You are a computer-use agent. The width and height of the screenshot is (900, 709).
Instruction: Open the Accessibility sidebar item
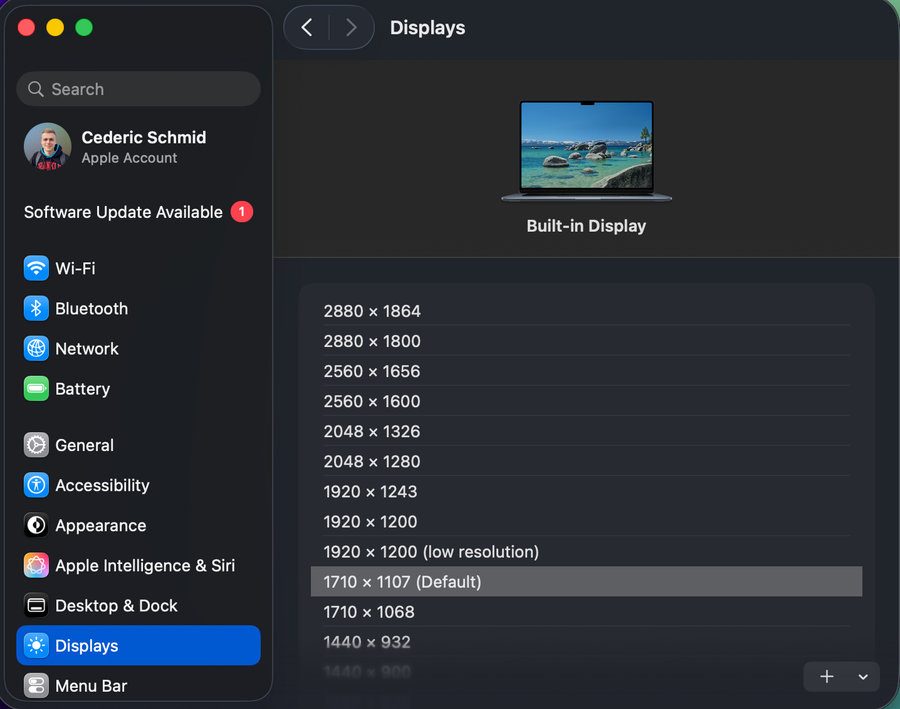tap(138, 485)
